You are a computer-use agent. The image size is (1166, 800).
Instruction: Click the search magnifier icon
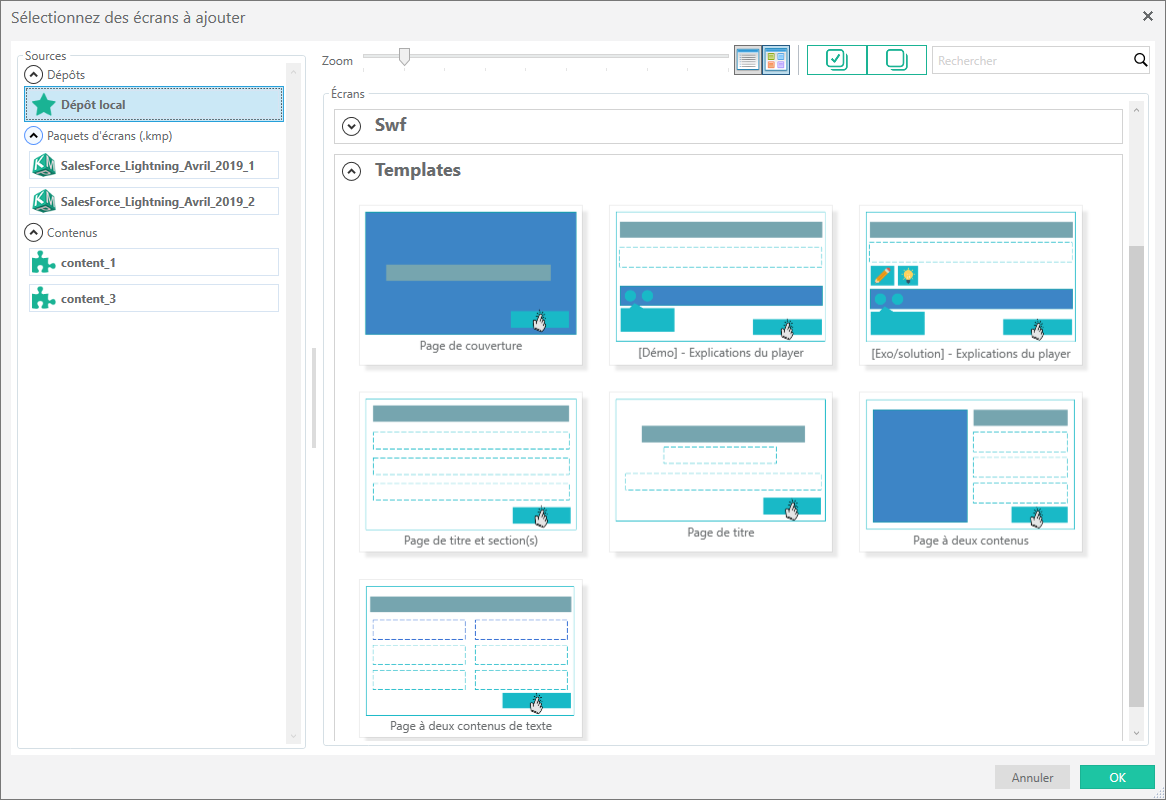(x=1140, y=60)
